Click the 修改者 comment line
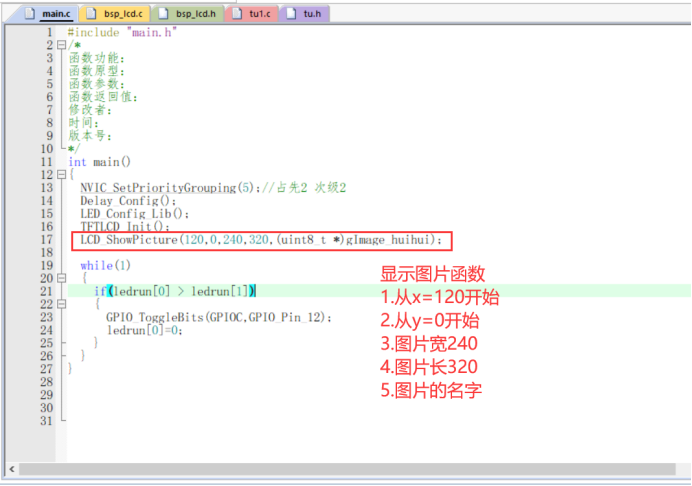Image resolution: width=692 pixels, height=486 pixels. point(90,110)
